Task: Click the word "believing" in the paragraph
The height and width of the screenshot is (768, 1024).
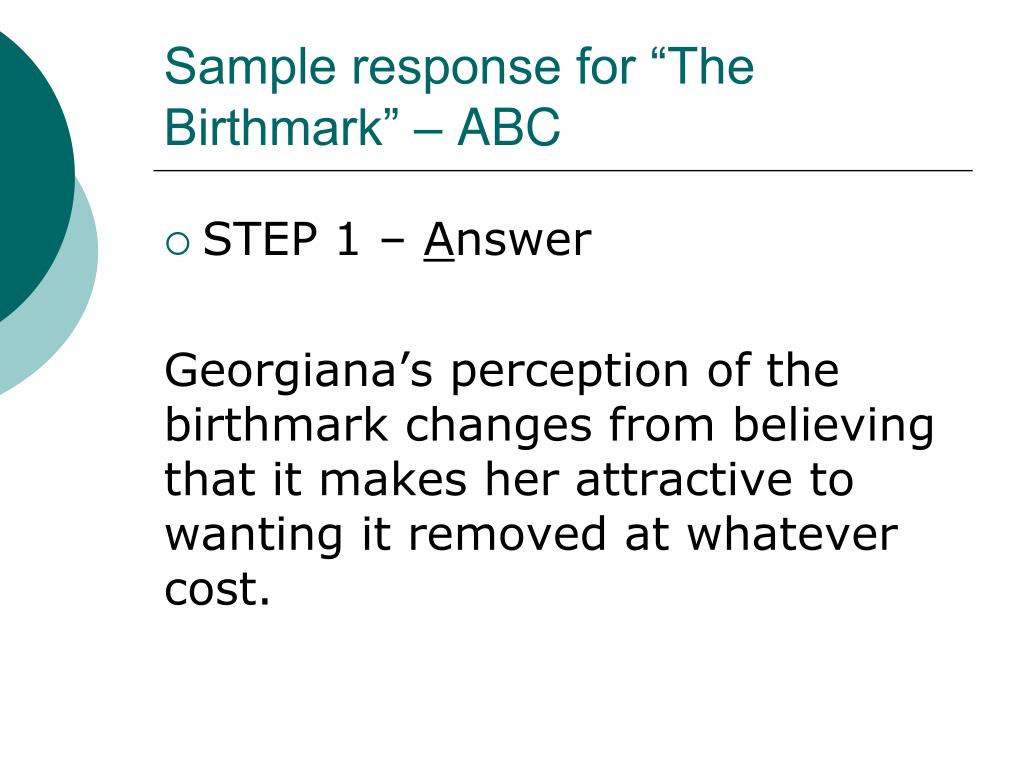Action: pyautogui.click(x=833, y=426)
